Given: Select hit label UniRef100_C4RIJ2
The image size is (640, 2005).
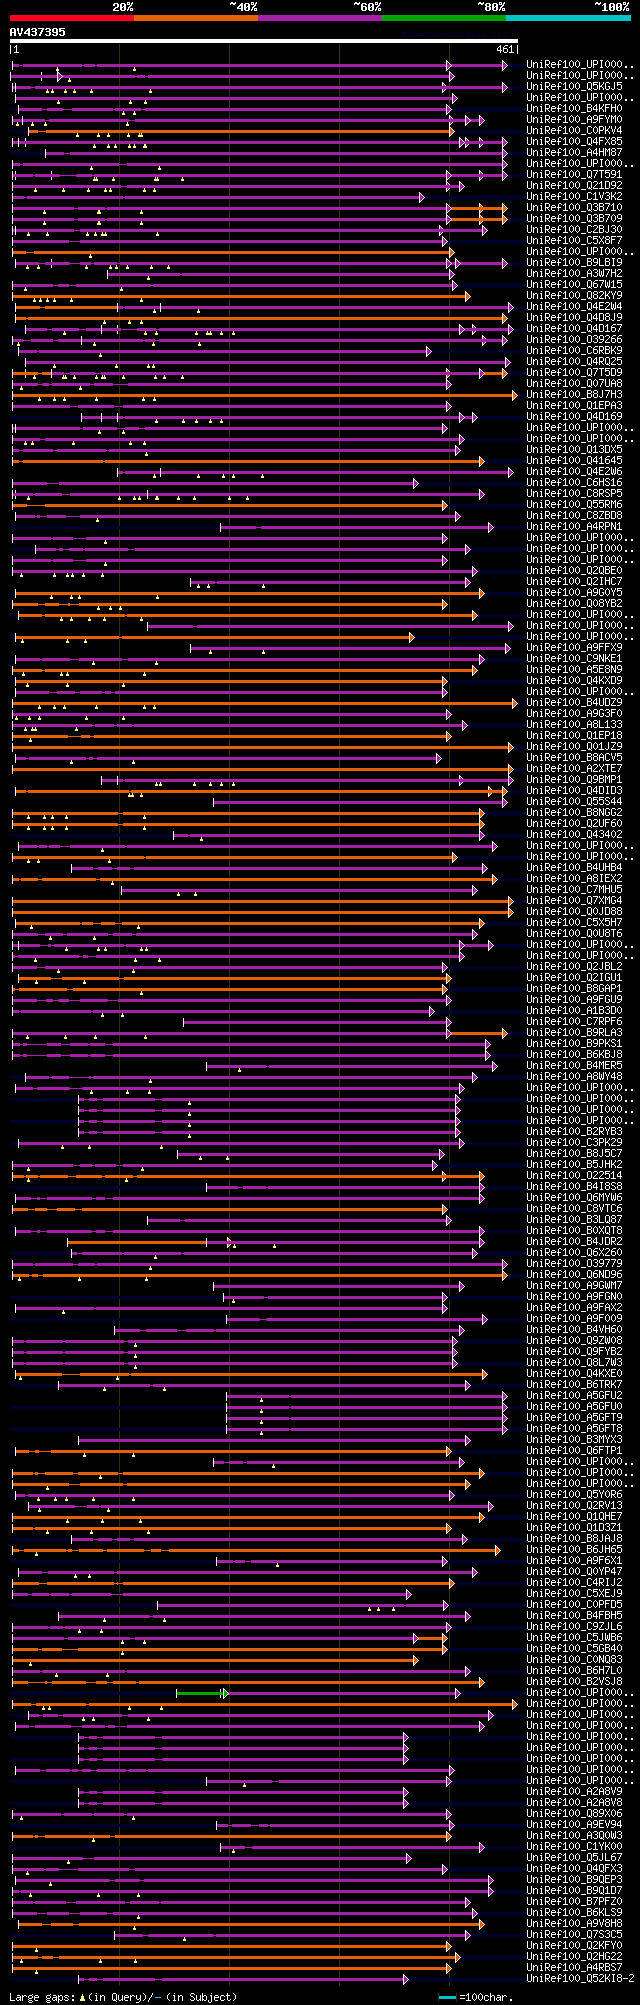Looking at the screenshot, I should 576,1582.
